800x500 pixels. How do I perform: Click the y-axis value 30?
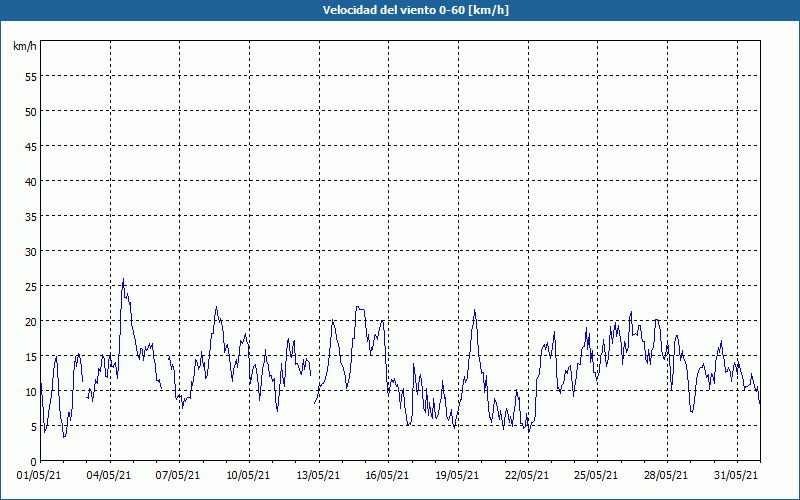(x=31, y=252)
